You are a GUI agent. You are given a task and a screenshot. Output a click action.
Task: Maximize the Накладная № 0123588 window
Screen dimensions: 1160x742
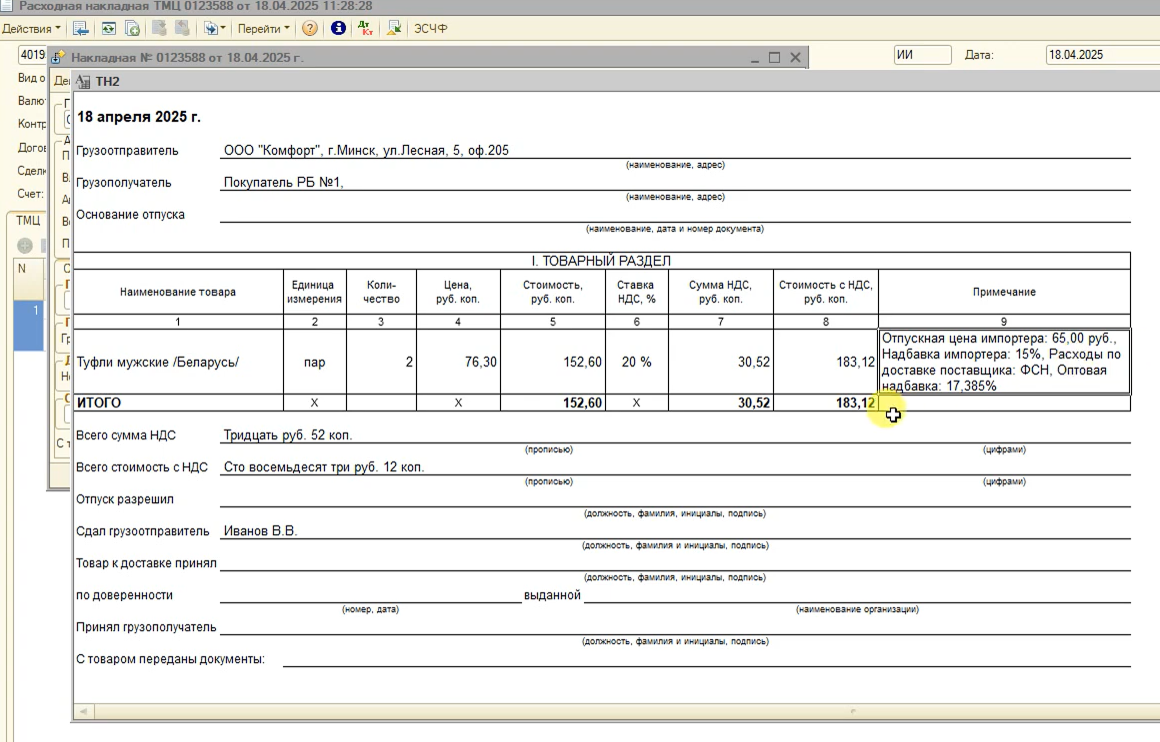[x=775, y=58]
